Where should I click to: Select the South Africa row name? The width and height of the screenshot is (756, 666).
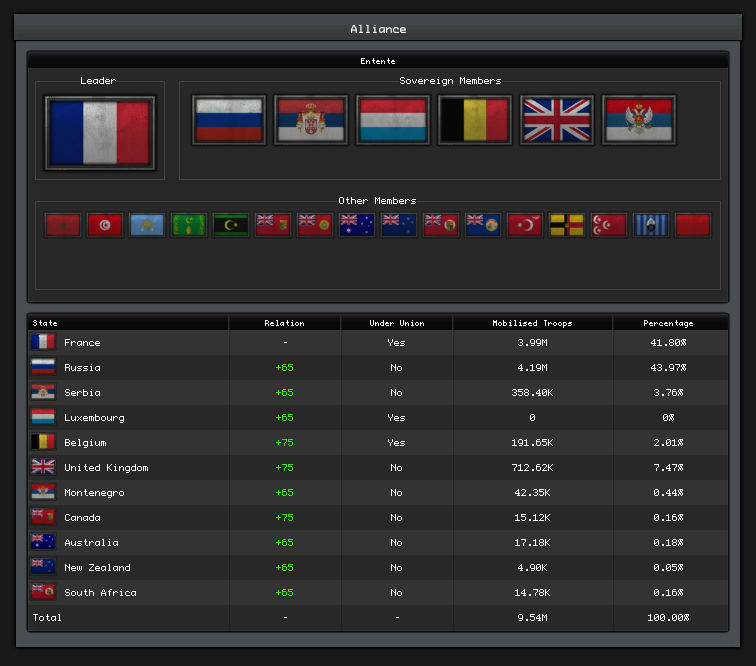coord(100,593)
